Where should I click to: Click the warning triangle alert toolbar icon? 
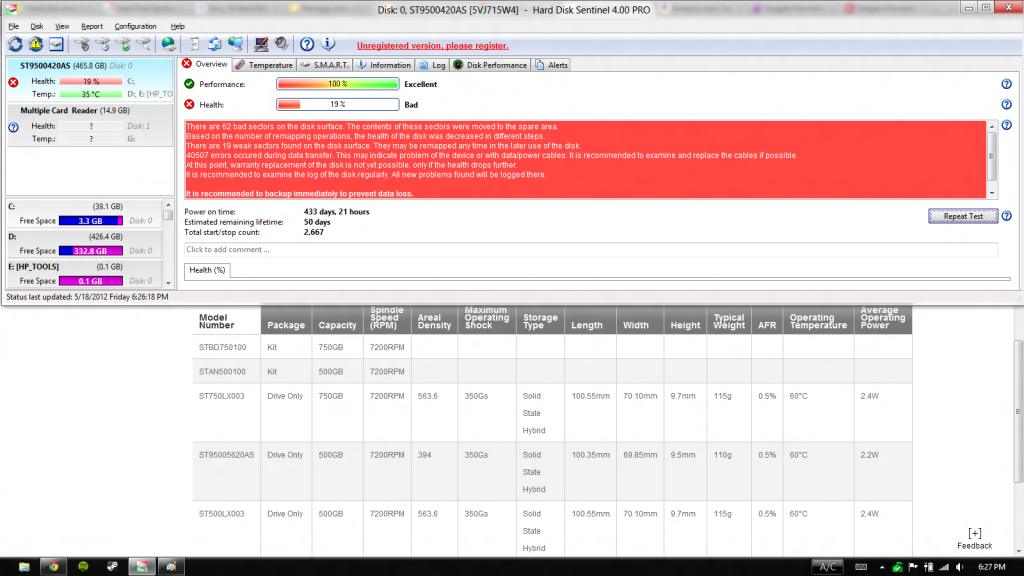(x=35, y=44)
